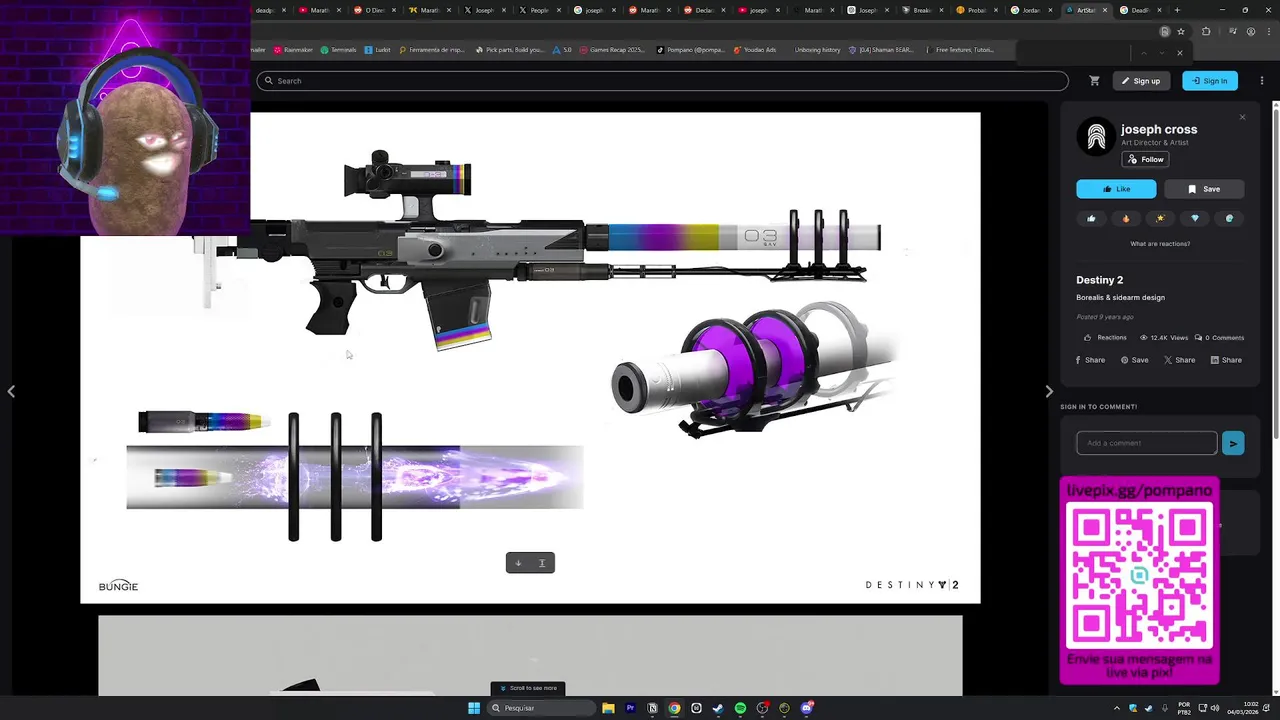
Task: Open the 'Games Recap 2025' bookmark
Action: tap(612, 50)
